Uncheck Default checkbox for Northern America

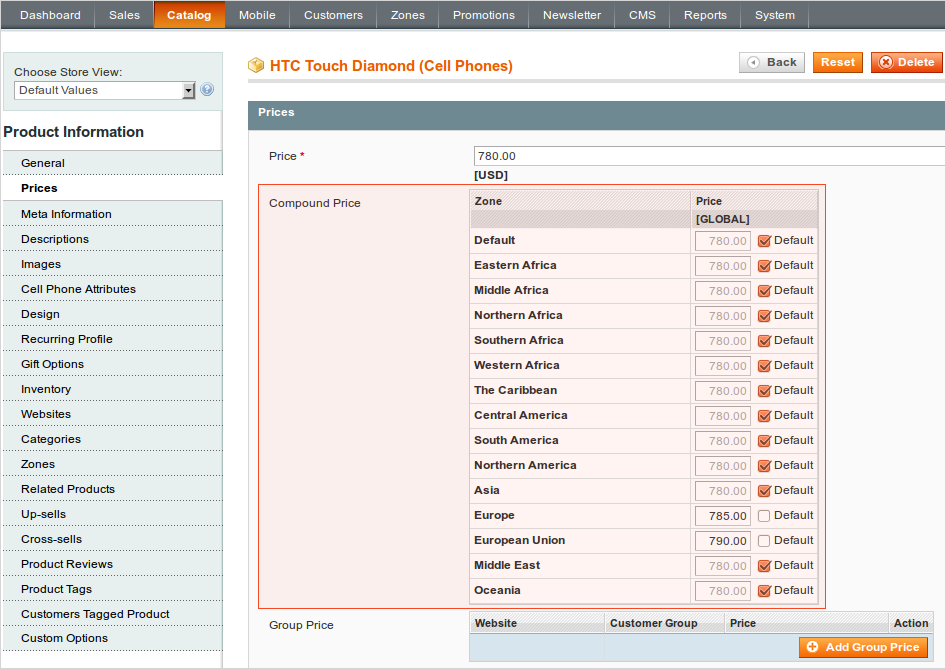pyautogui.click(x=764, y=466)
